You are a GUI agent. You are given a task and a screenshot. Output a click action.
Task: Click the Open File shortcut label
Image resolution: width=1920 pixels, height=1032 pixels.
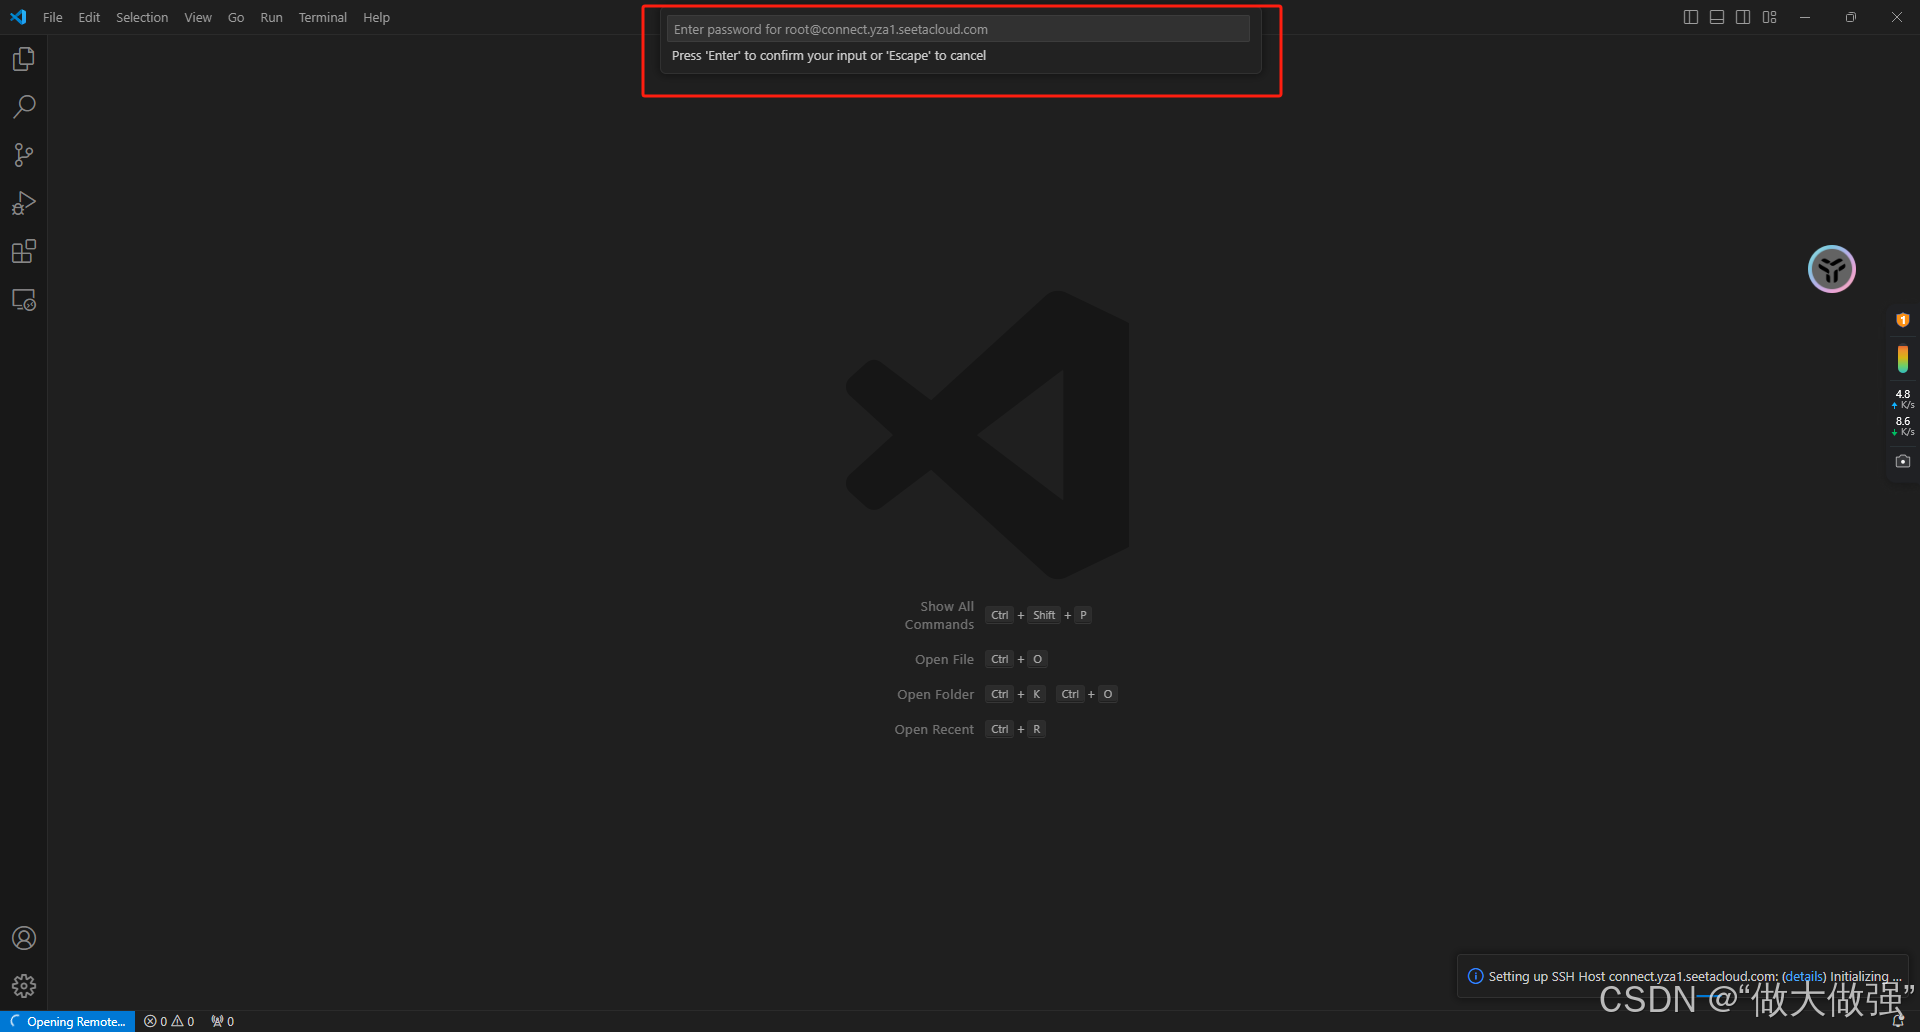[x=944, y=659]
